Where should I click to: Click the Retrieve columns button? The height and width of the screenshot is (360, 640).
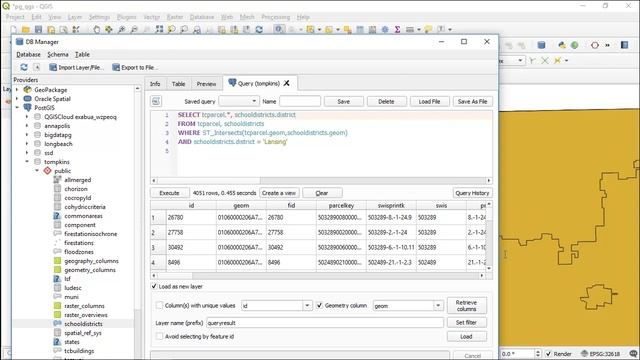pyautogui.click(x=467, y=305)
